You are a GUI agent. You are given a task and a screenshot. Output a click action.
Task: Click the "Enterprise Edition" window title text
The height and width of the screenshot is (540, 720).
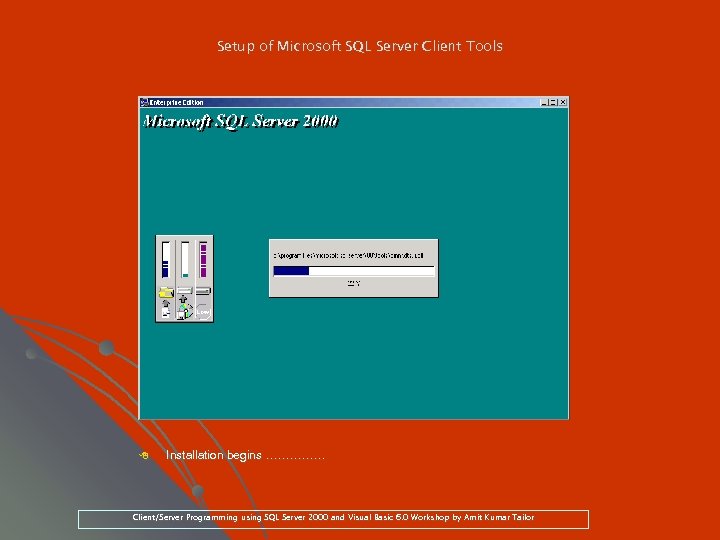tap(176, 102)
